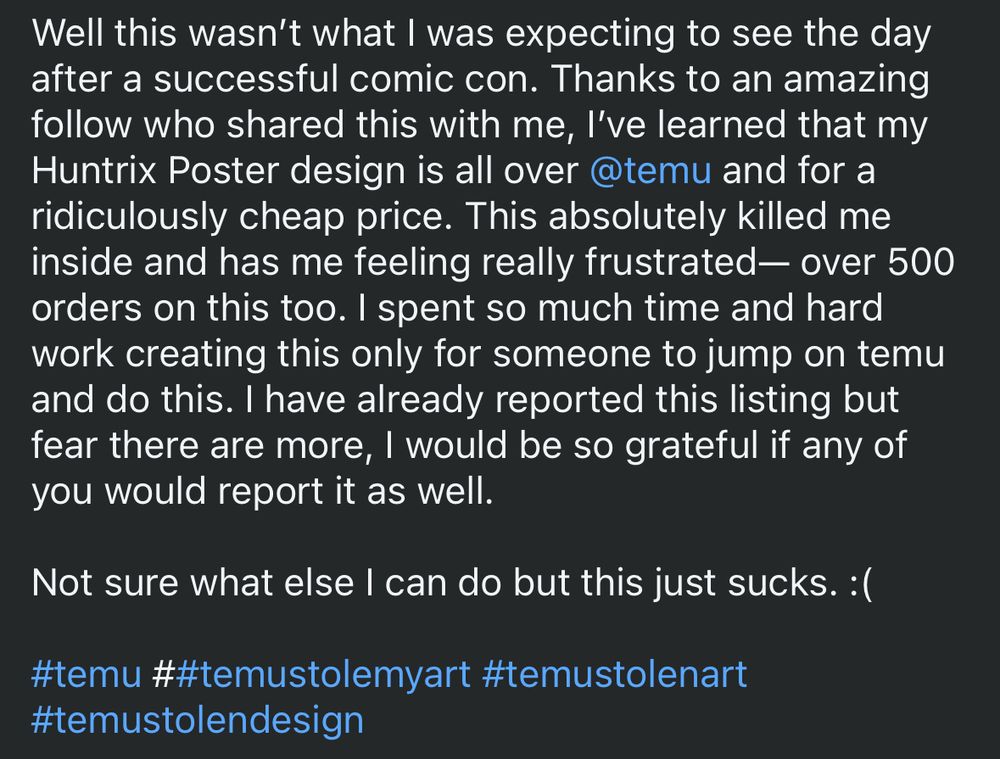The image size is (1000, 759).
Task: Click the phrase 'over 500' in the caption
Action: point(877,262)
